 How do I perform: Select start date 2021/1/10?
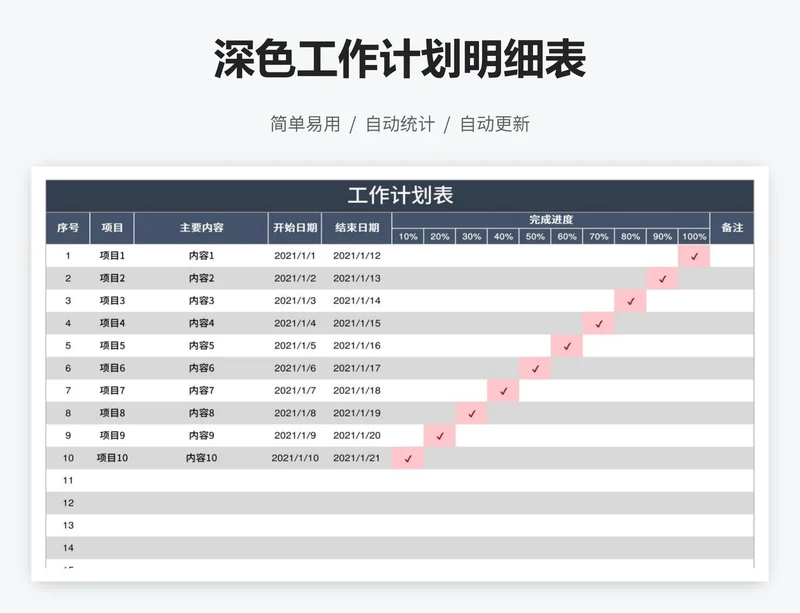click(295, 458)
